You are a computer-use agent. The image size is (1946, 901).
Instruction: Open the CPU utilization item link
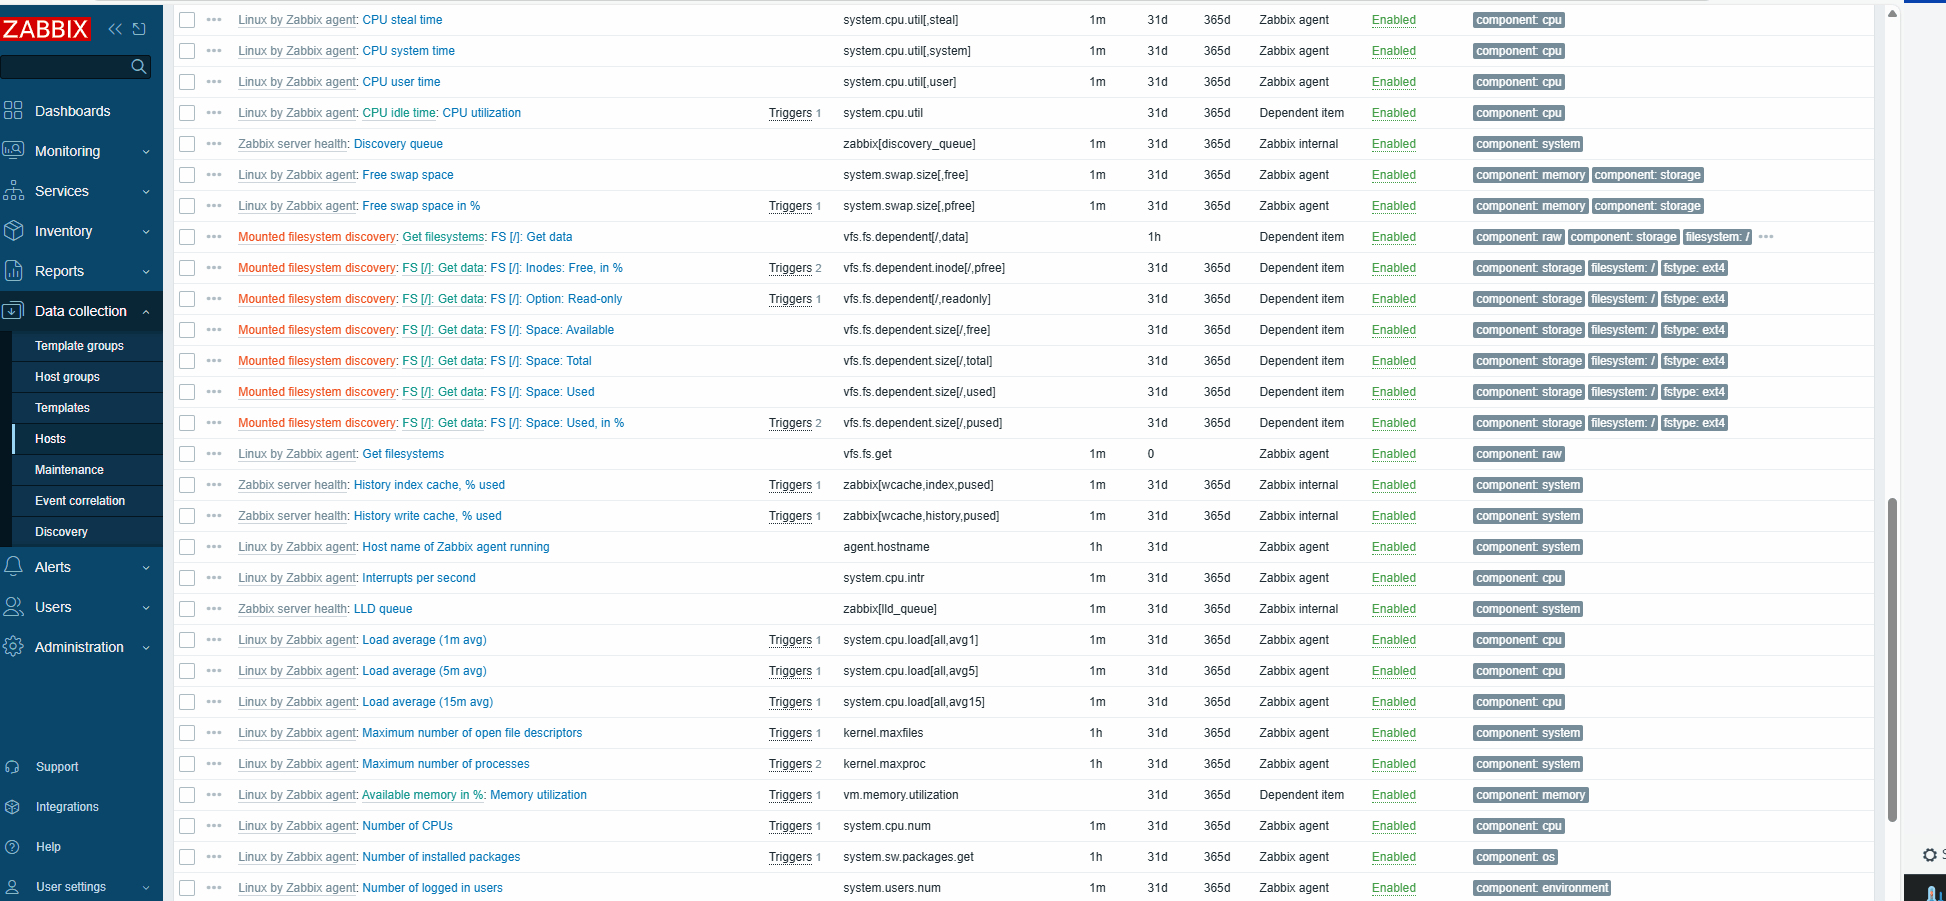(x=482, y=113)
